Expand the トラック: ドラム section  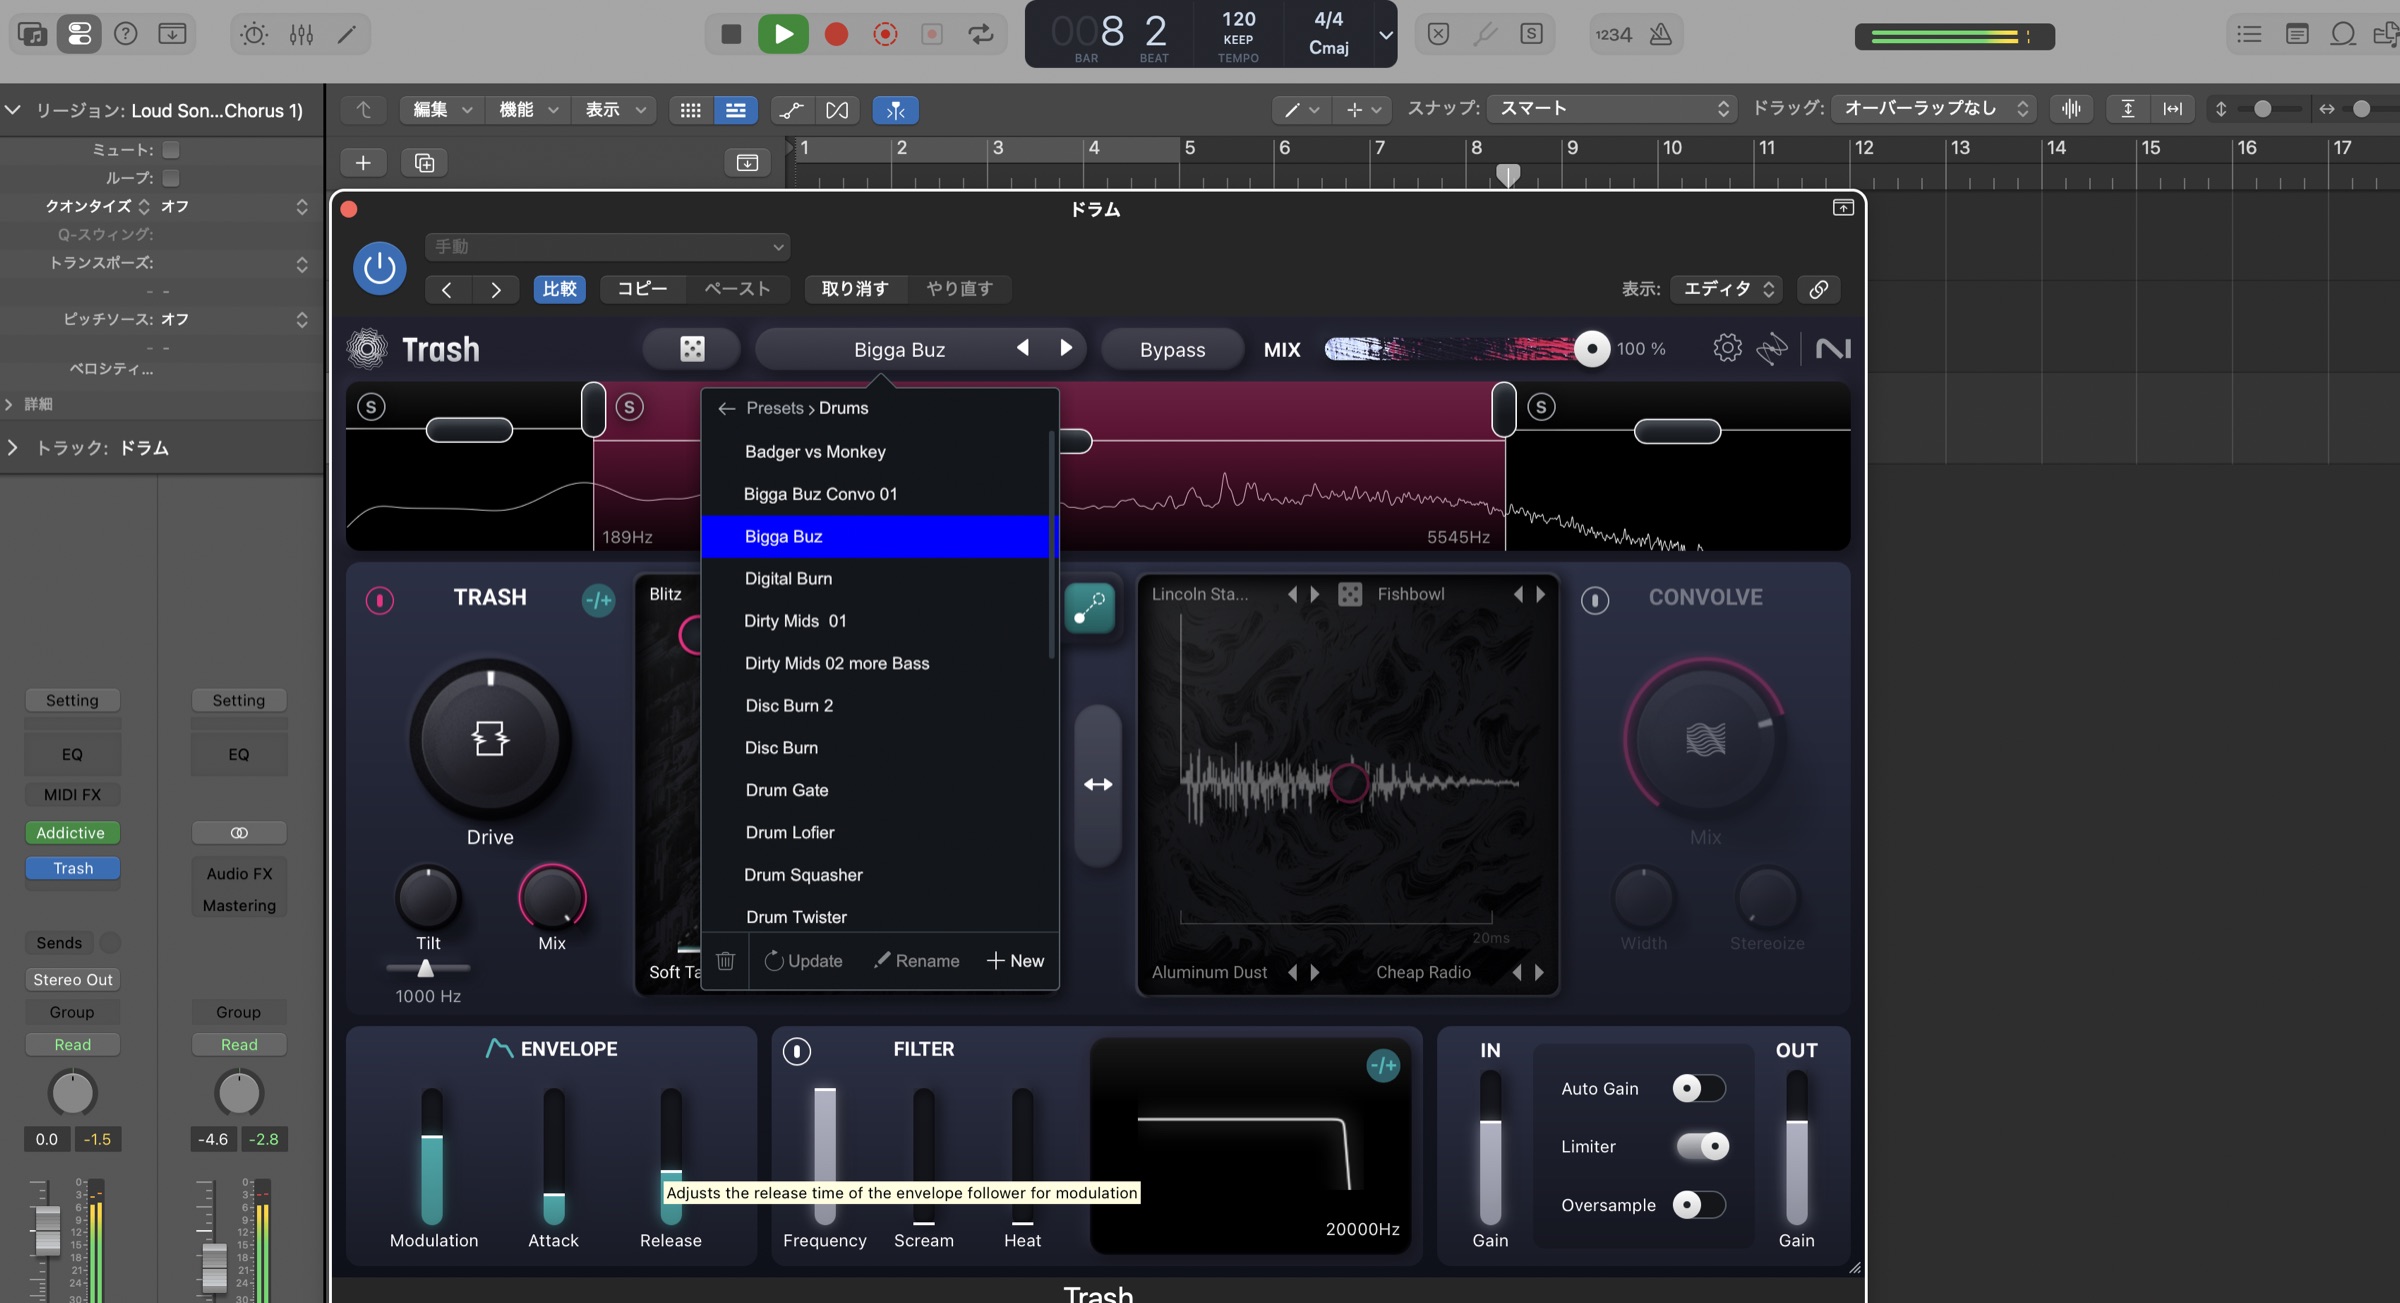[12, 448]
